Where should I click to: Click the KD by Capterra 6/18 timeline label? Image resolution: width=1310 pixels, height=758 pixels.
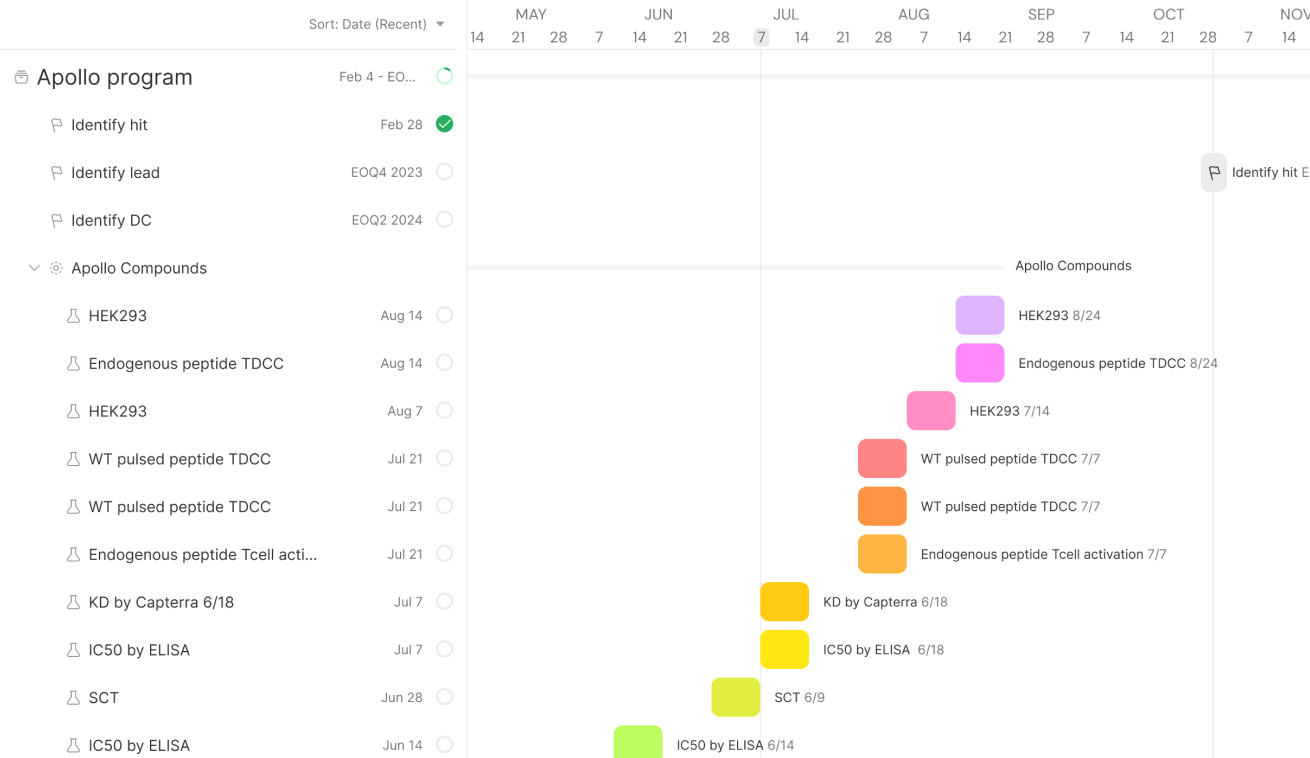coord(885,602)
